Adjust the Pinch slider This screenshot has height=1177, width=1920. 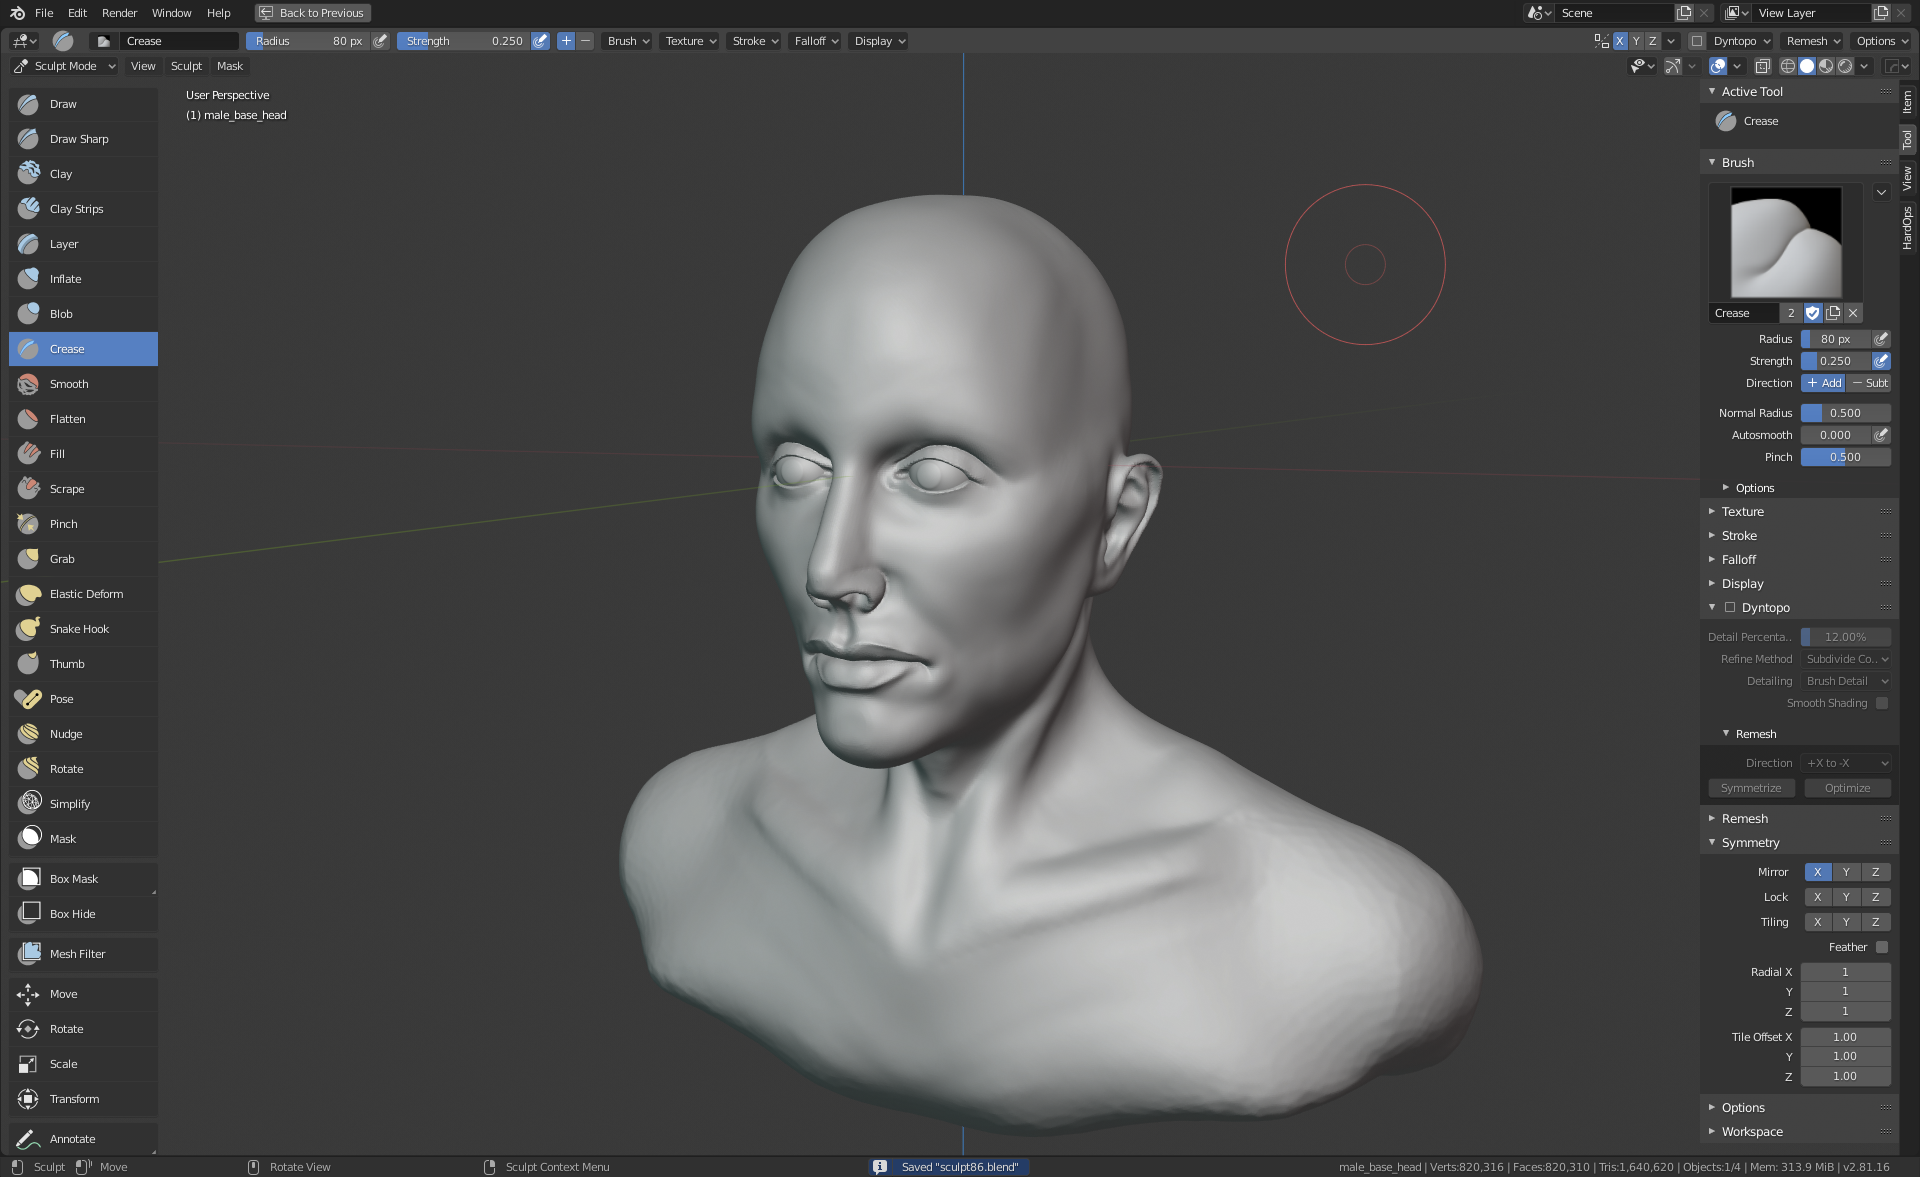click(1845, 457)
